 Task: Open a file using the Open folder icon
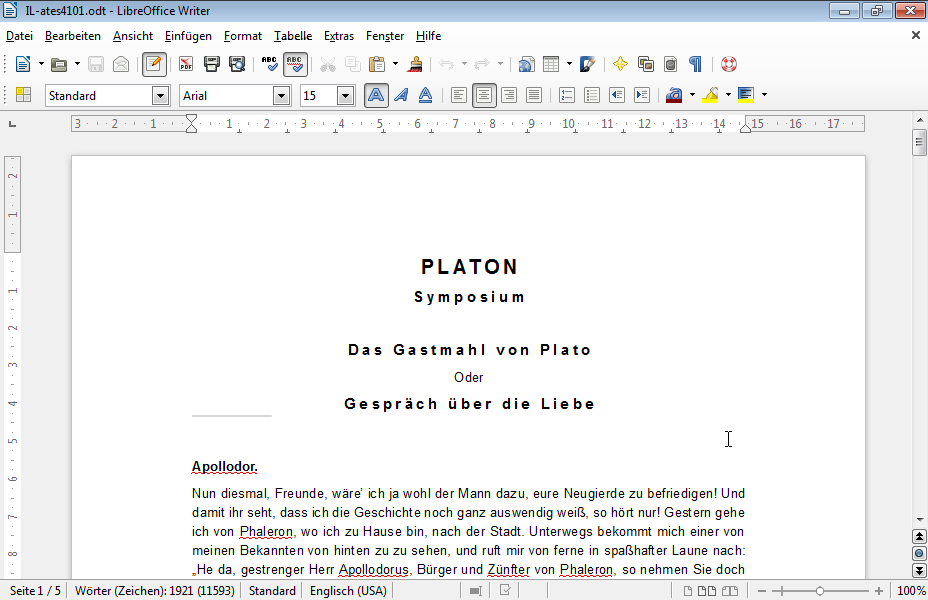(x=59, y=64)
